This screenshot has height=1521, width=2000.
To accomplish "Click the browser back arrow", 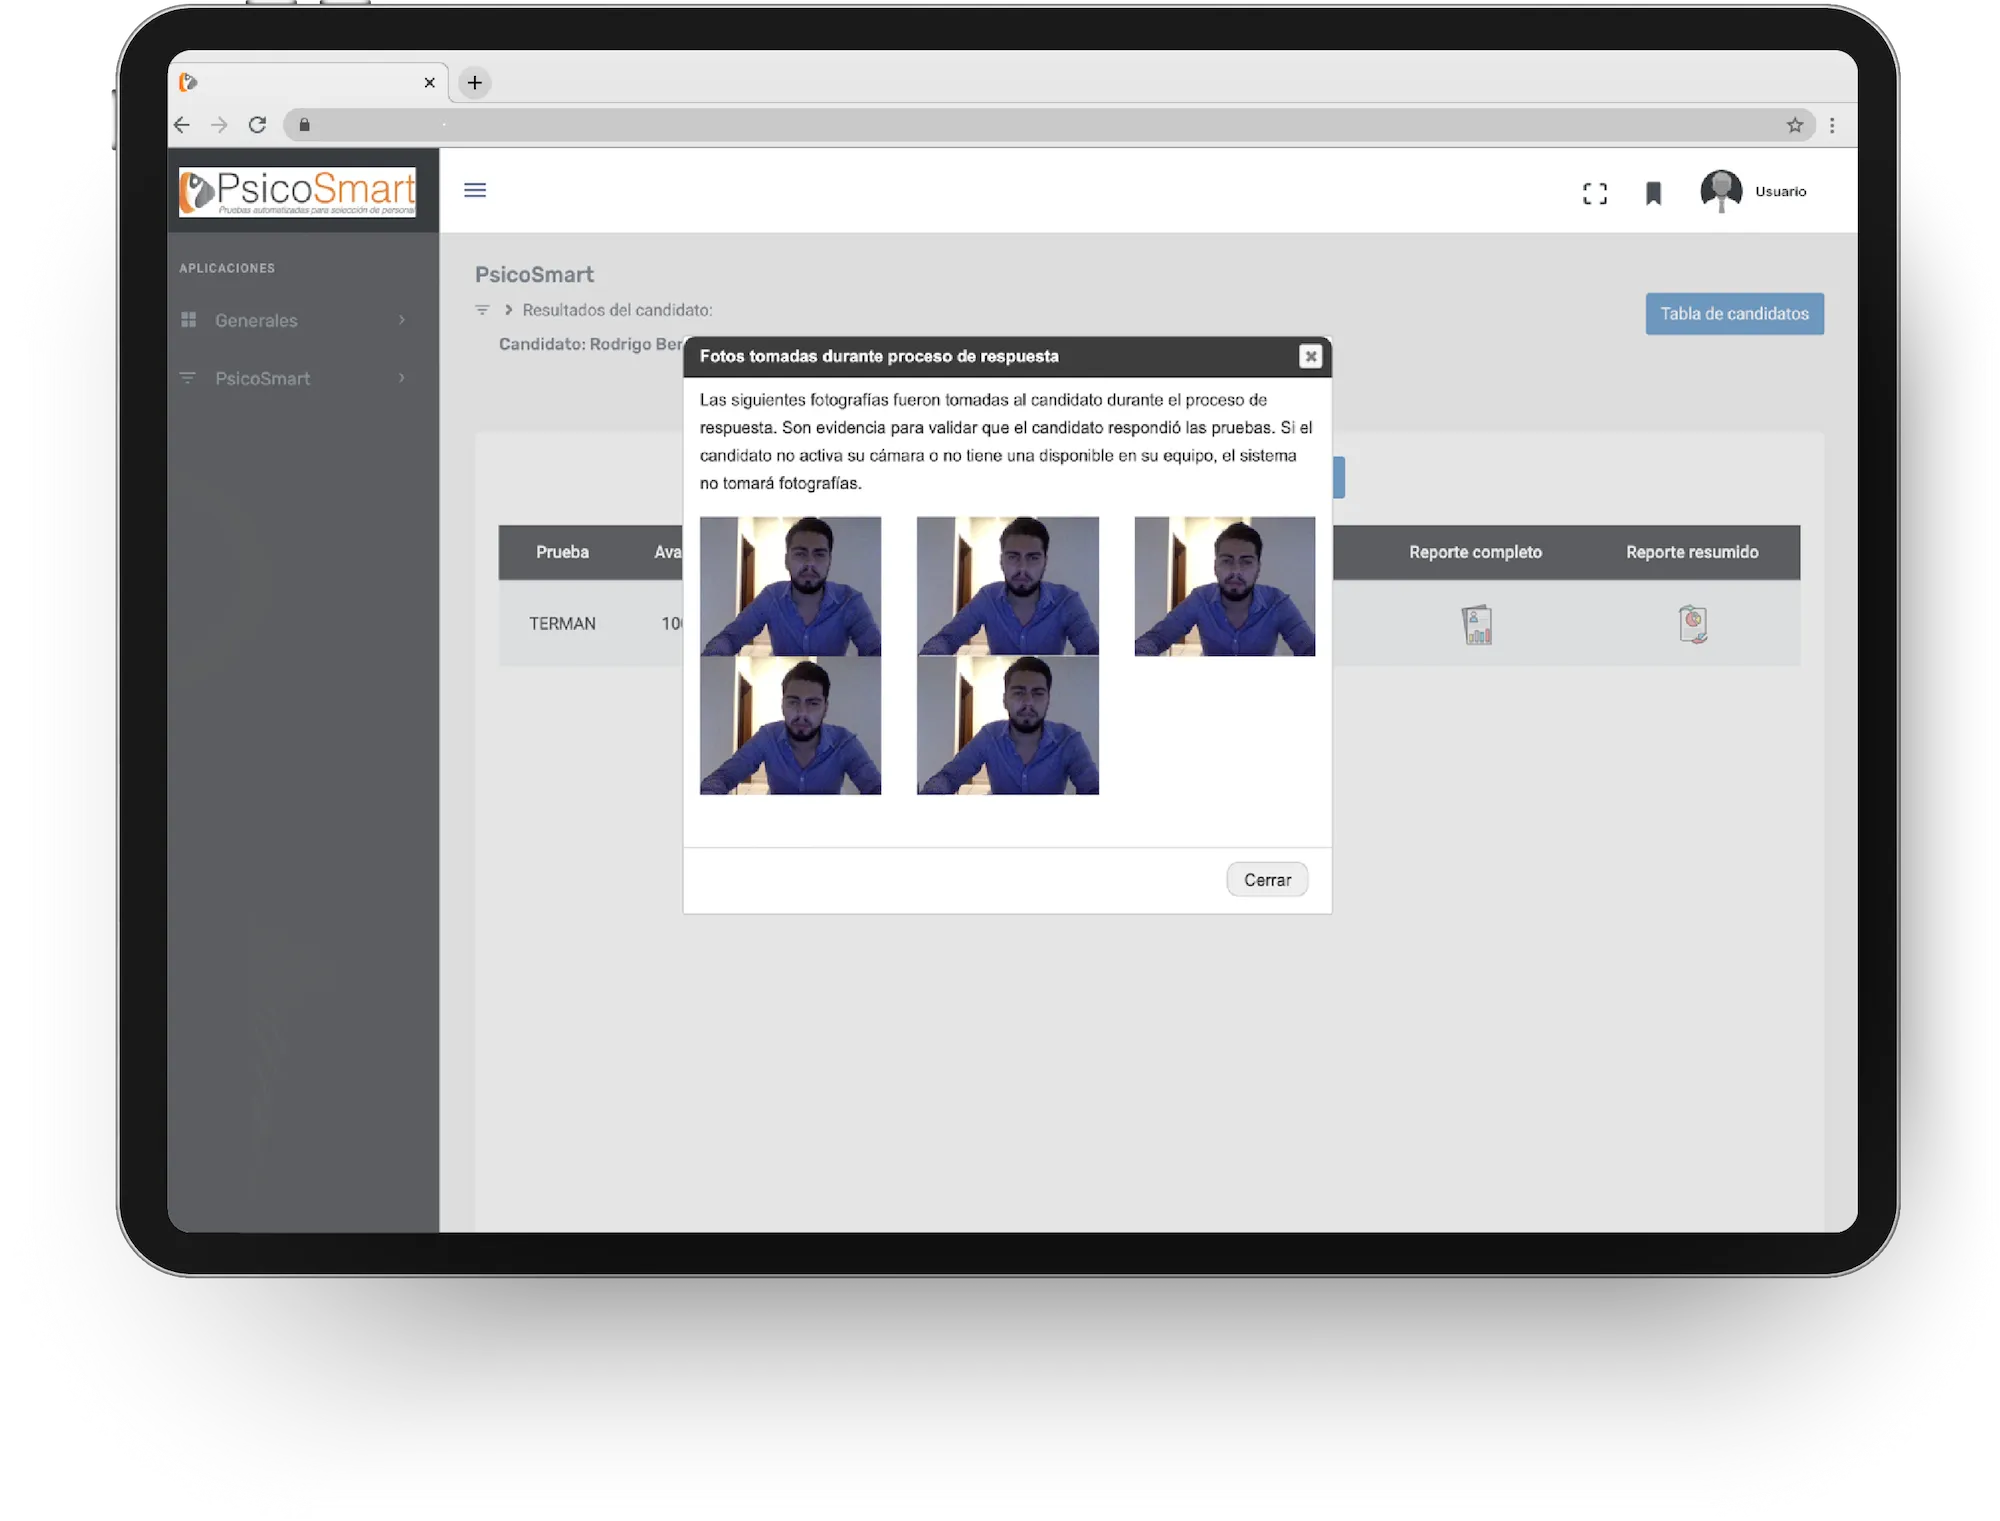I will pyautogui.click(x=182, y=125).
